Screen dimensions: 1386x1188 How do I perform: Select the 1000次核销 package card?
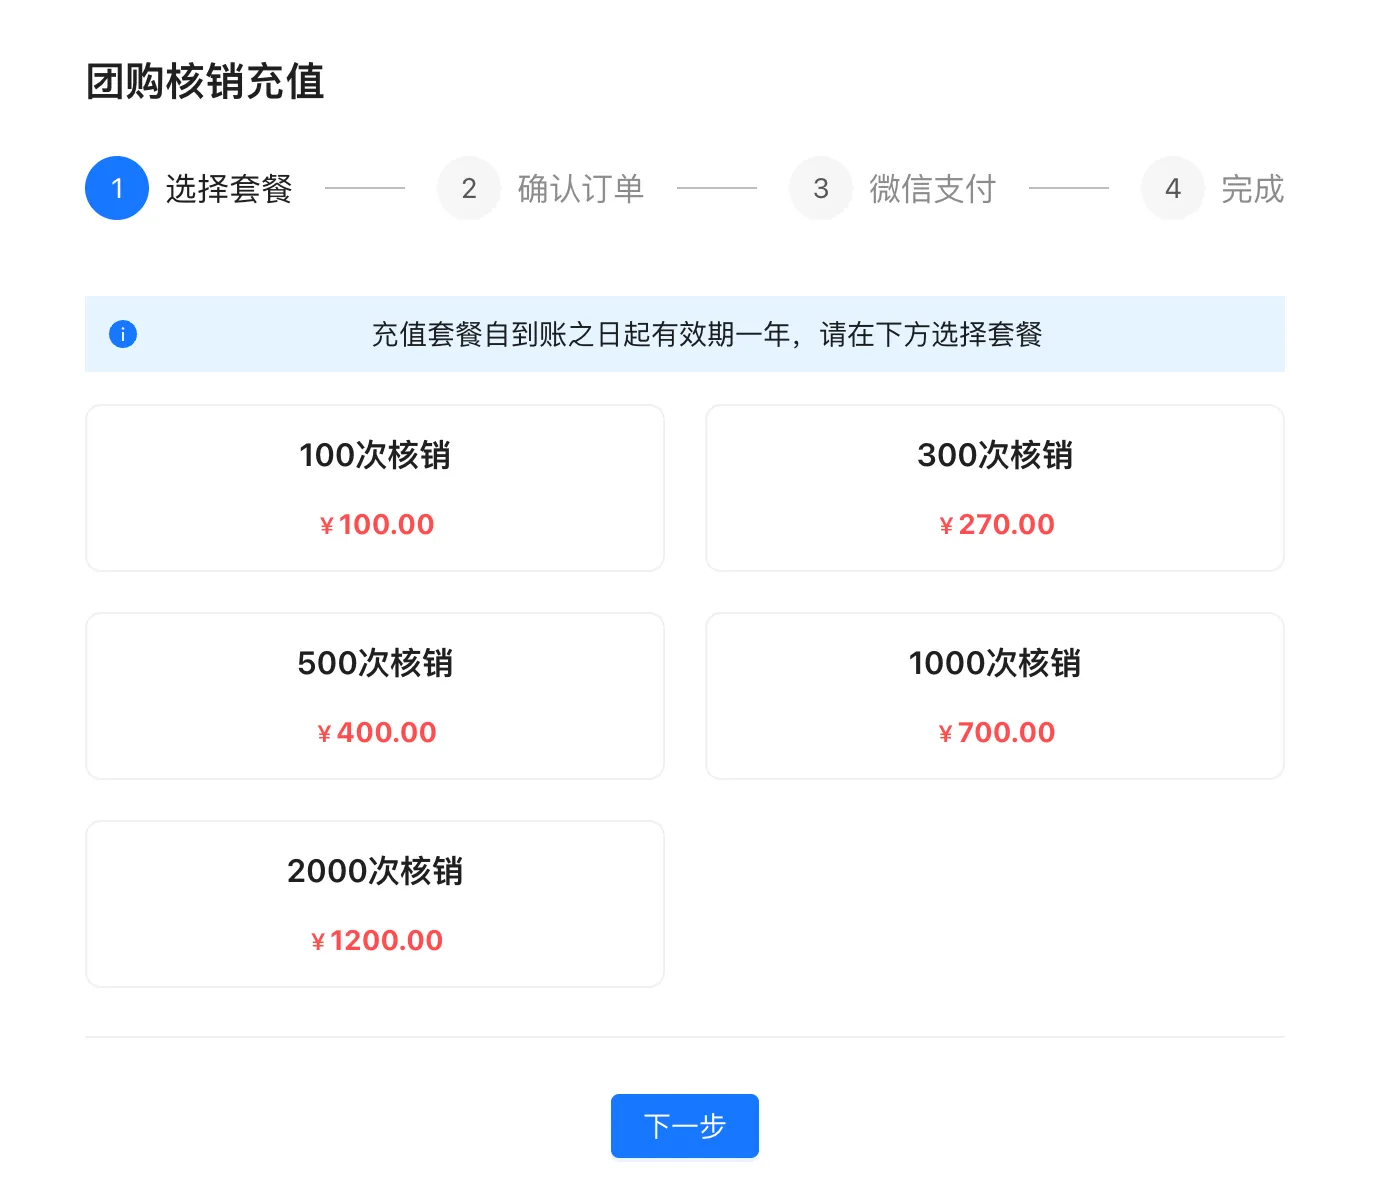(995, 696)
